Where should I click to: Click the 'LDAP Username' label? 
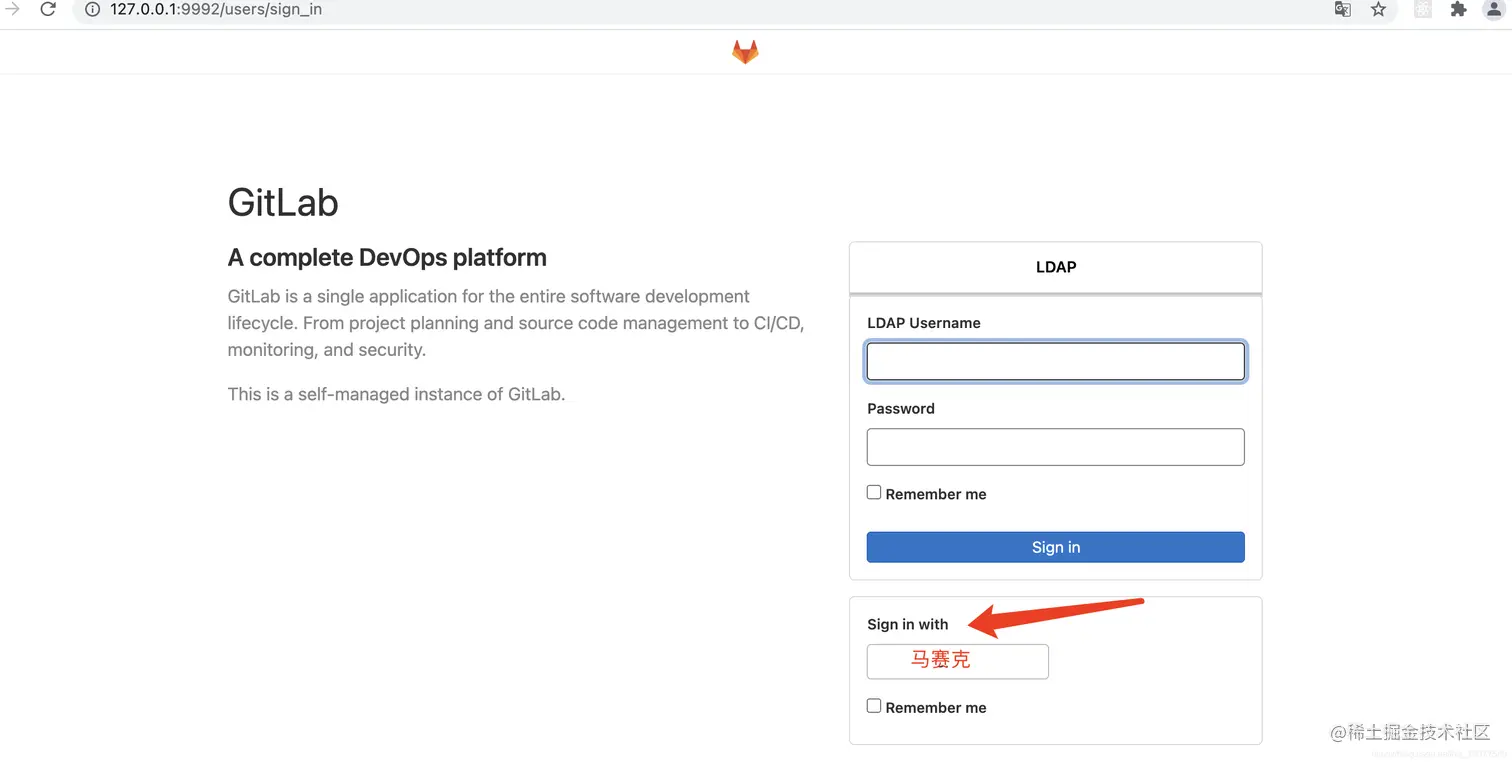(x=924, y=323)
